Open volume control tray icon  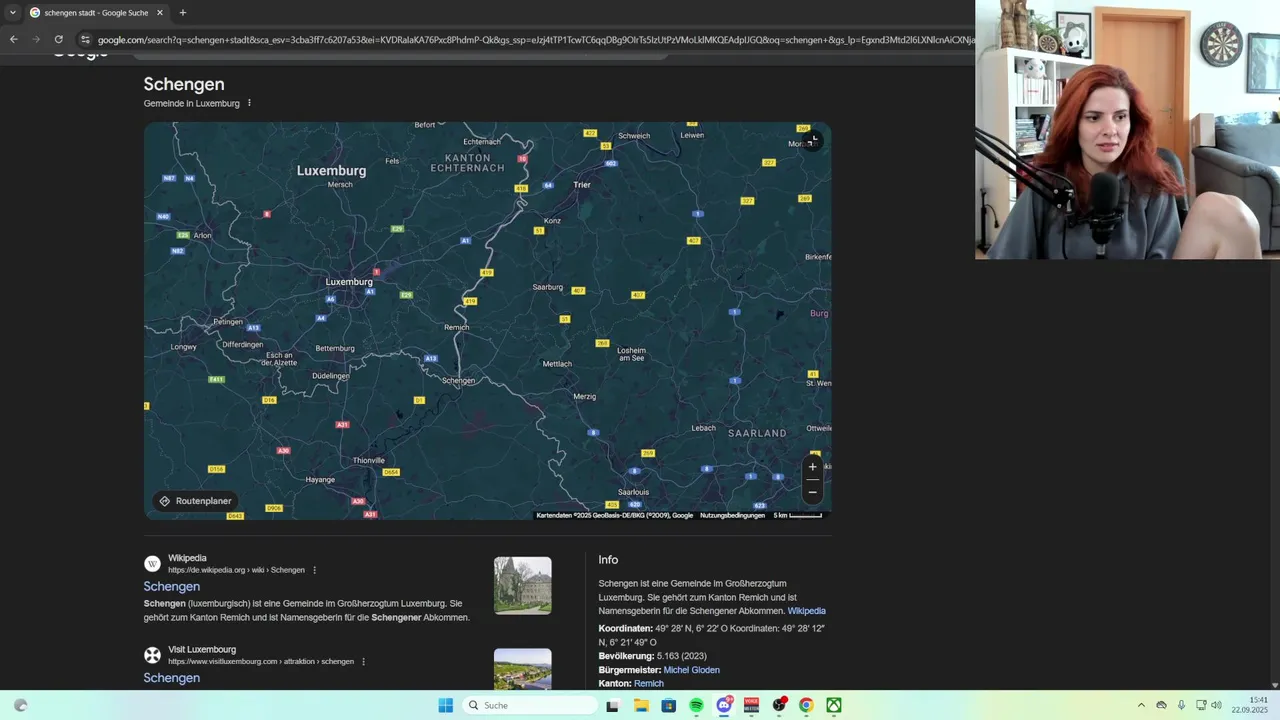point(1216,705)
